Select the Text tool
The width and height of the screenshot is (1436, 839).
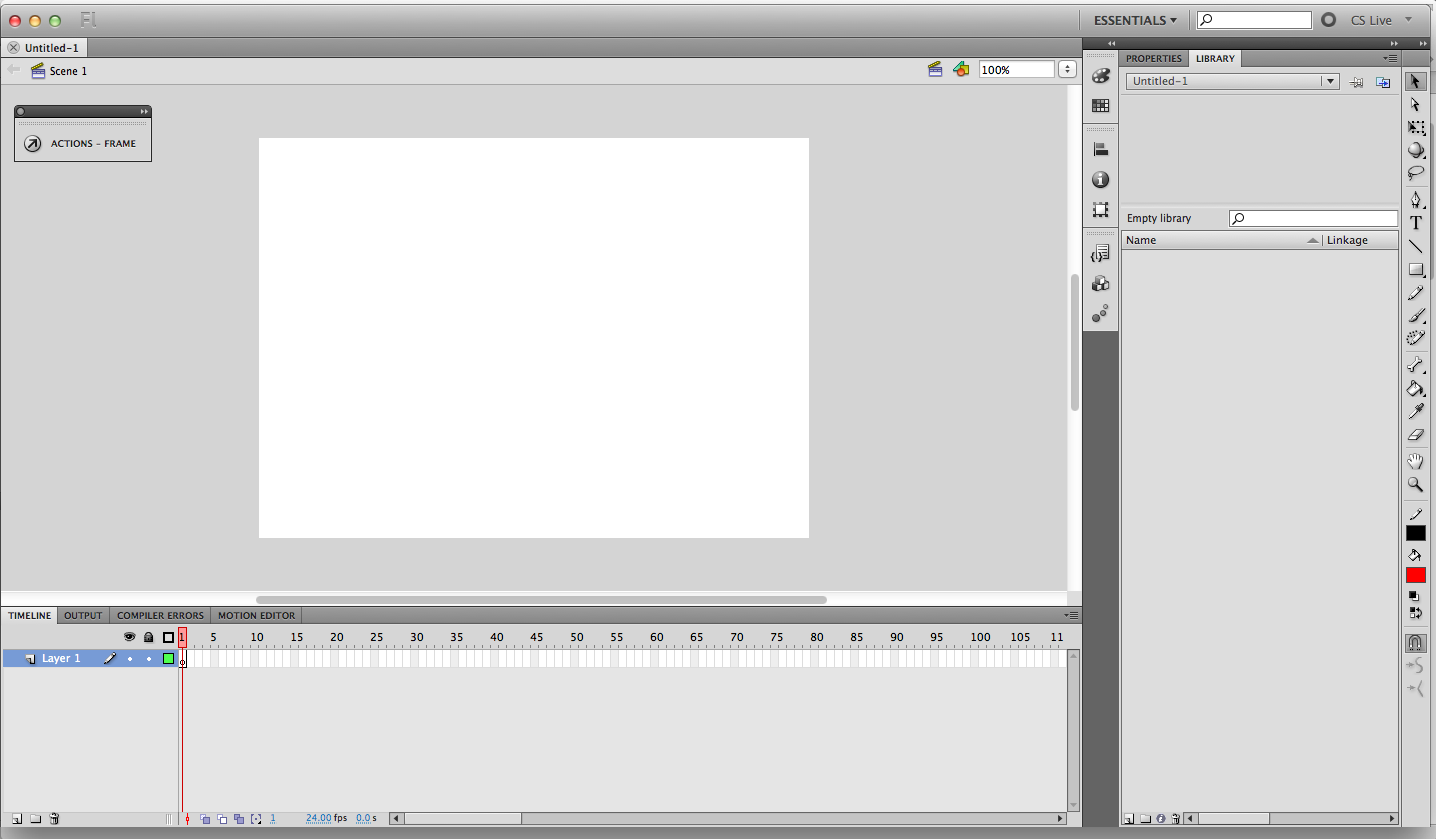[x=1415, y=223]
